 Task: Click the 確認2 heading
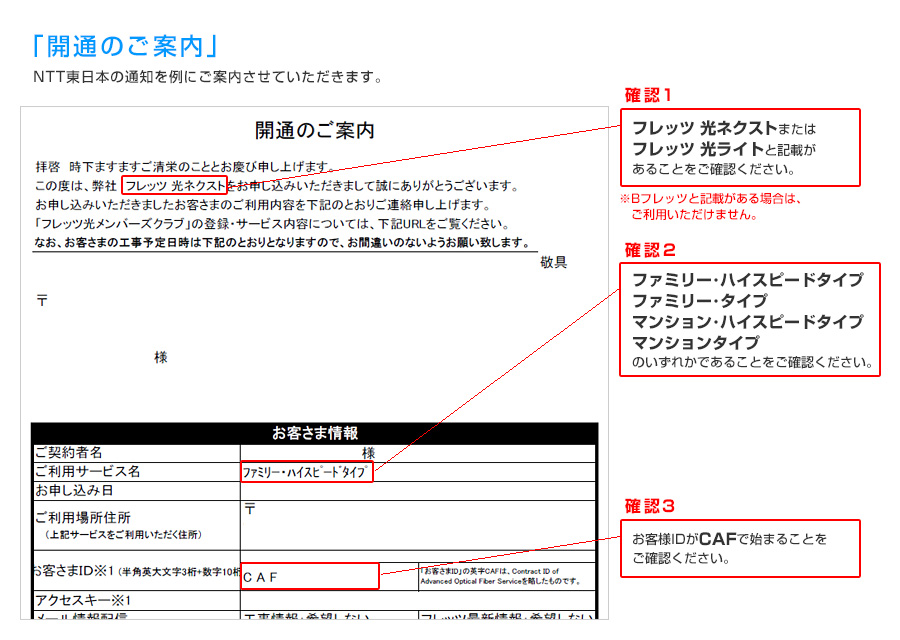pos(650,250)
